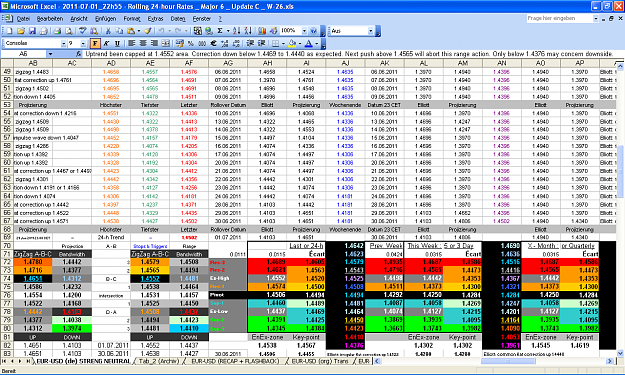Expand the font color palette arrow

tap(316, 43)
